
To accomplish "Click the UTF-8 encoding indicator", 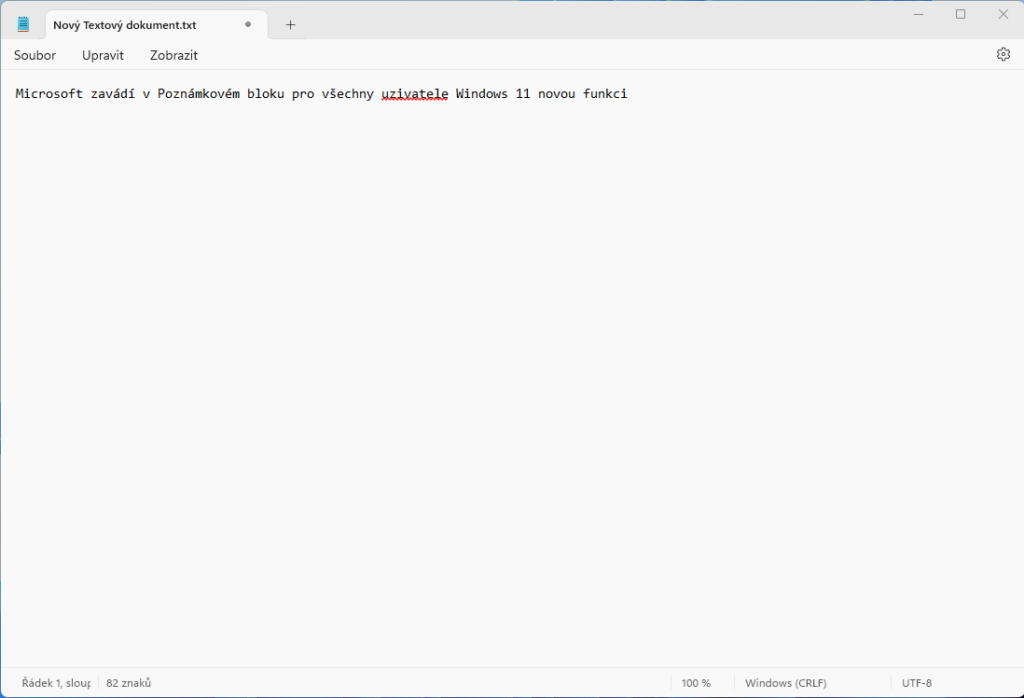I will [916, 683].
